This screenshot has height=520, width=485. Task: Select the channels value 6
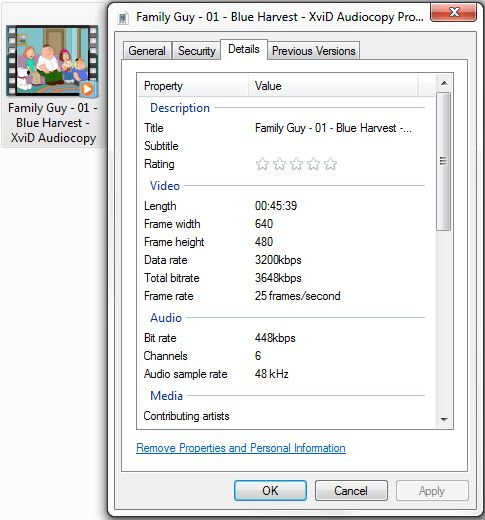click(x=258, y=356)
